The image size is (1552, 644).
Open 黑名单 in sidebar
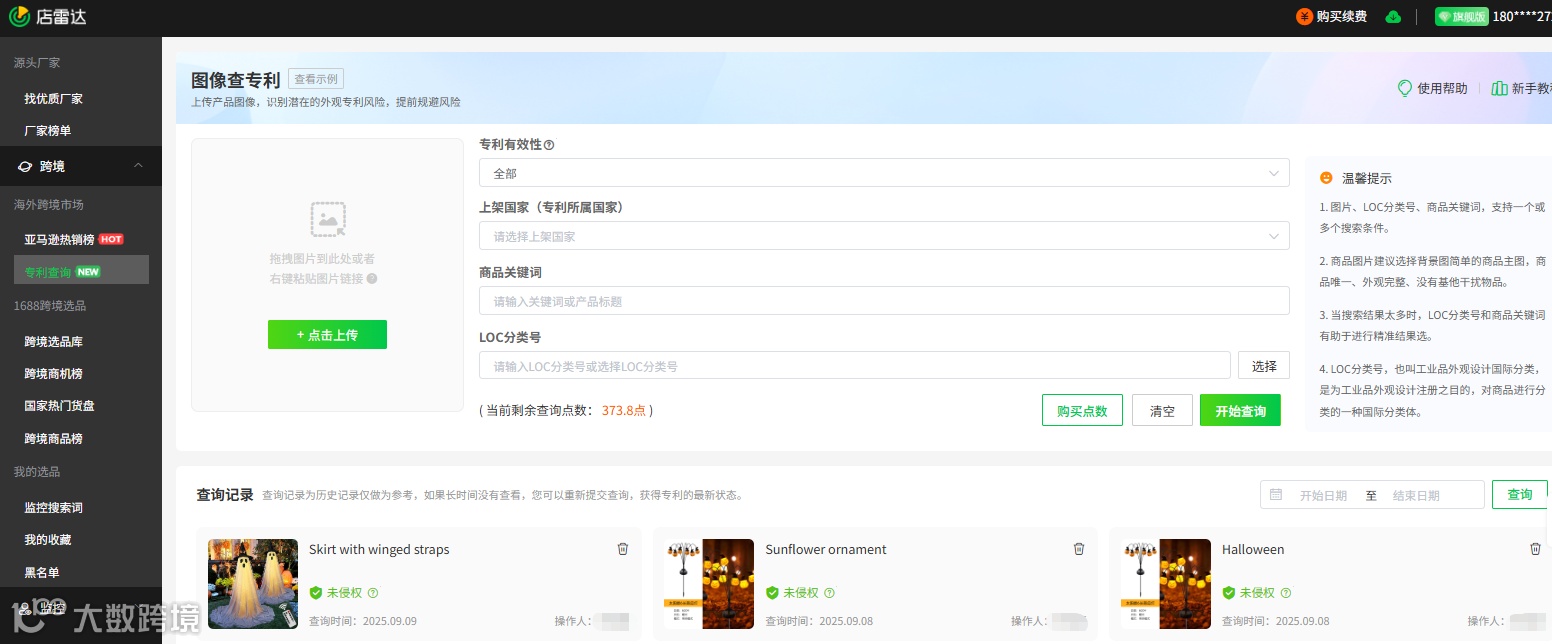(42, 572)
